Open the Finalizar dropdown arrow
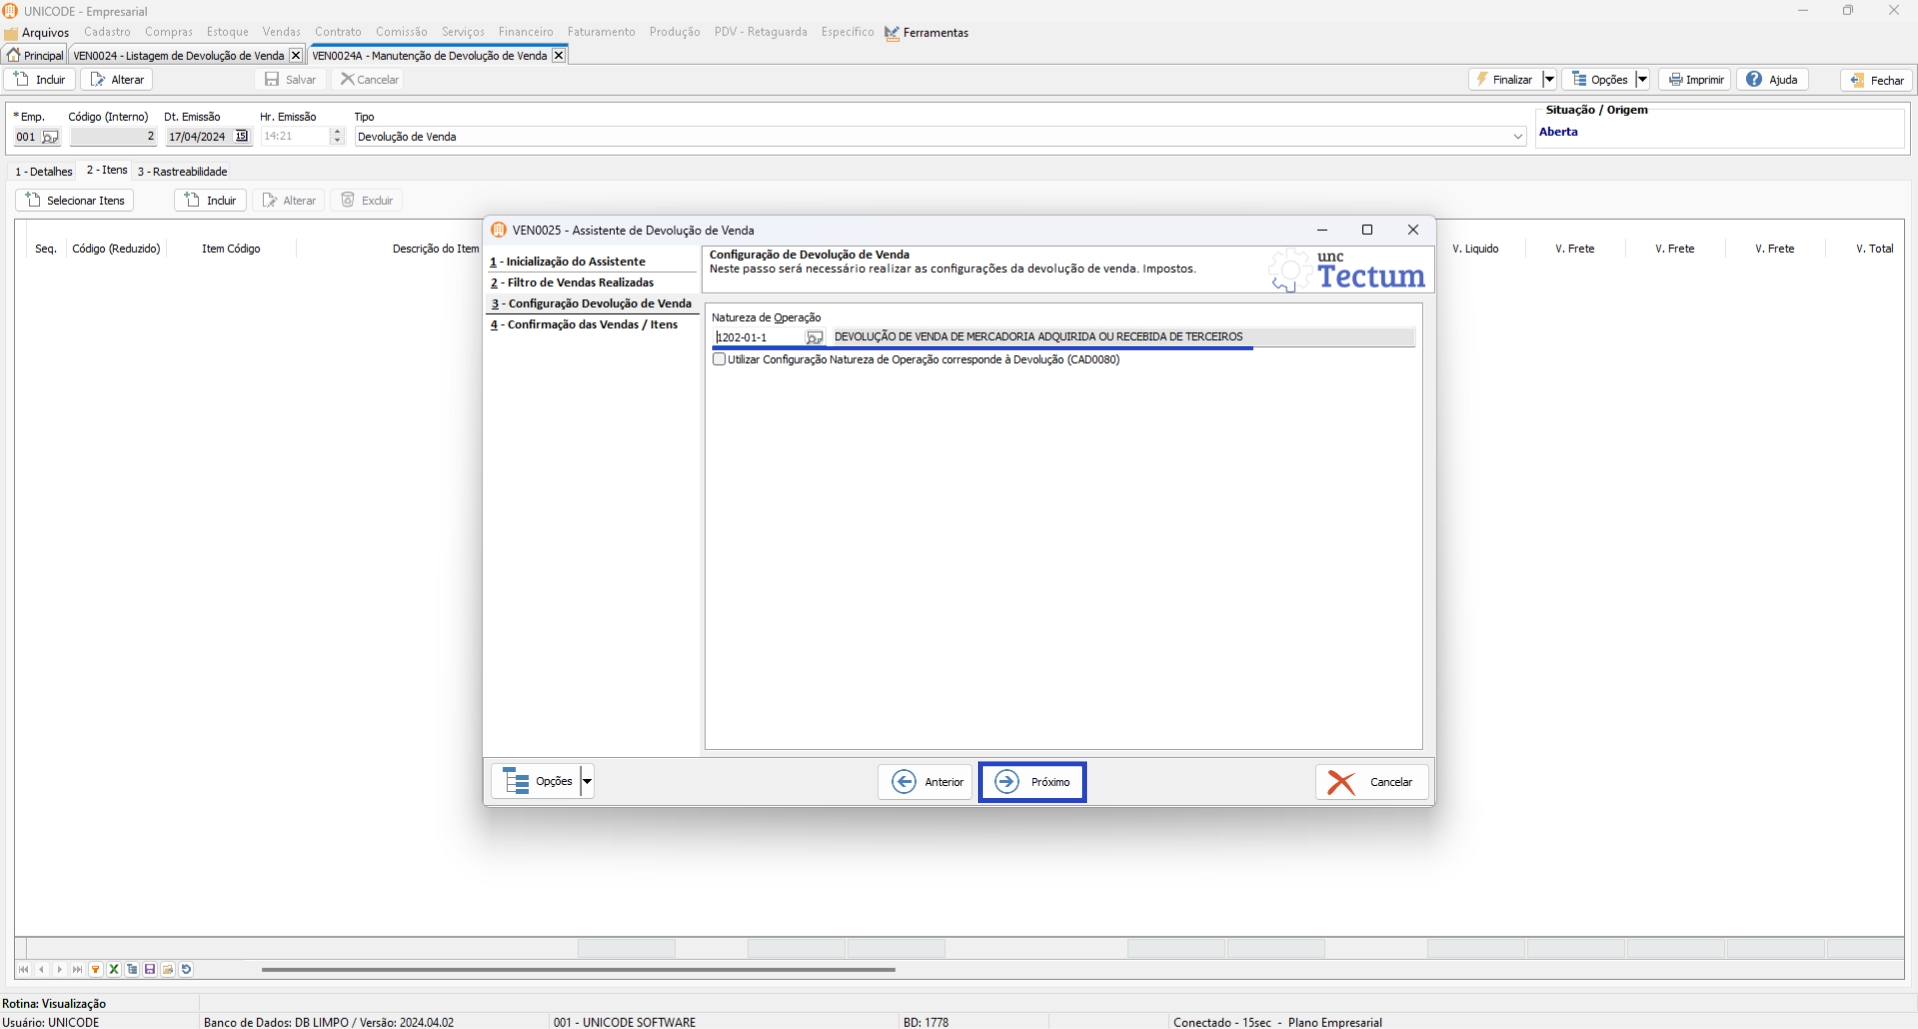Viewport: 1918px width, 1029px height. tap(1548, 80)
